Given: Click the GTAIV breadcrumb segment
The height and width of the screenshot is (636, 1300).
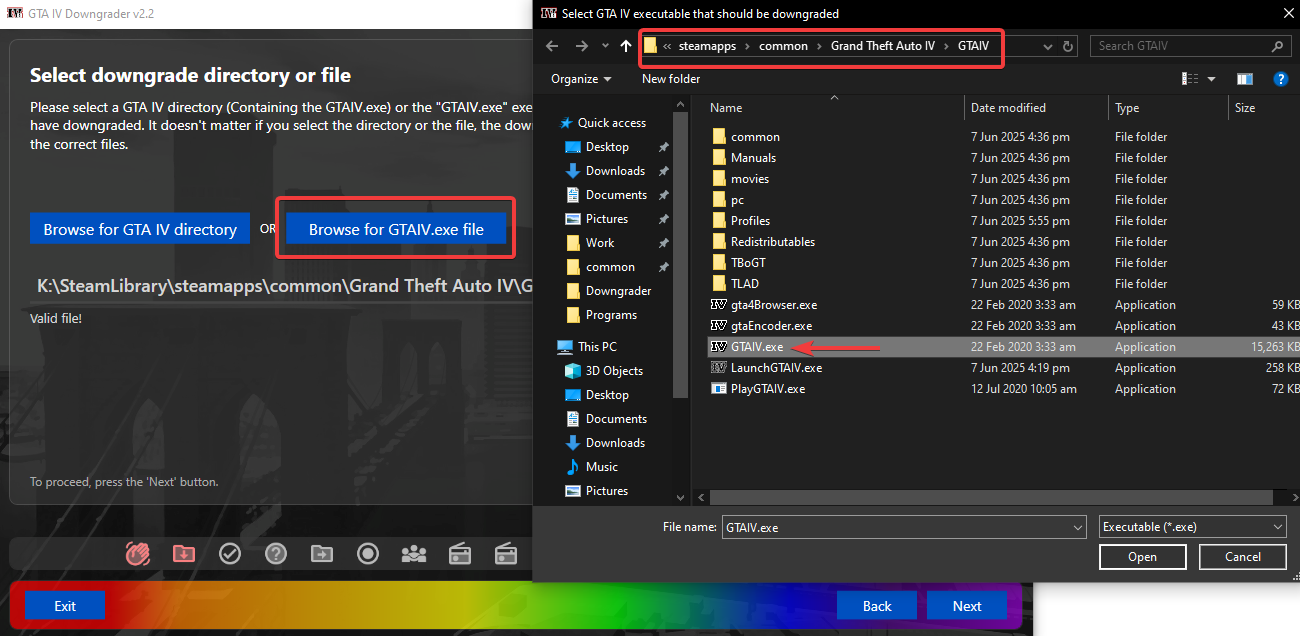Looking at the screenshot, I should pos(973,46).
